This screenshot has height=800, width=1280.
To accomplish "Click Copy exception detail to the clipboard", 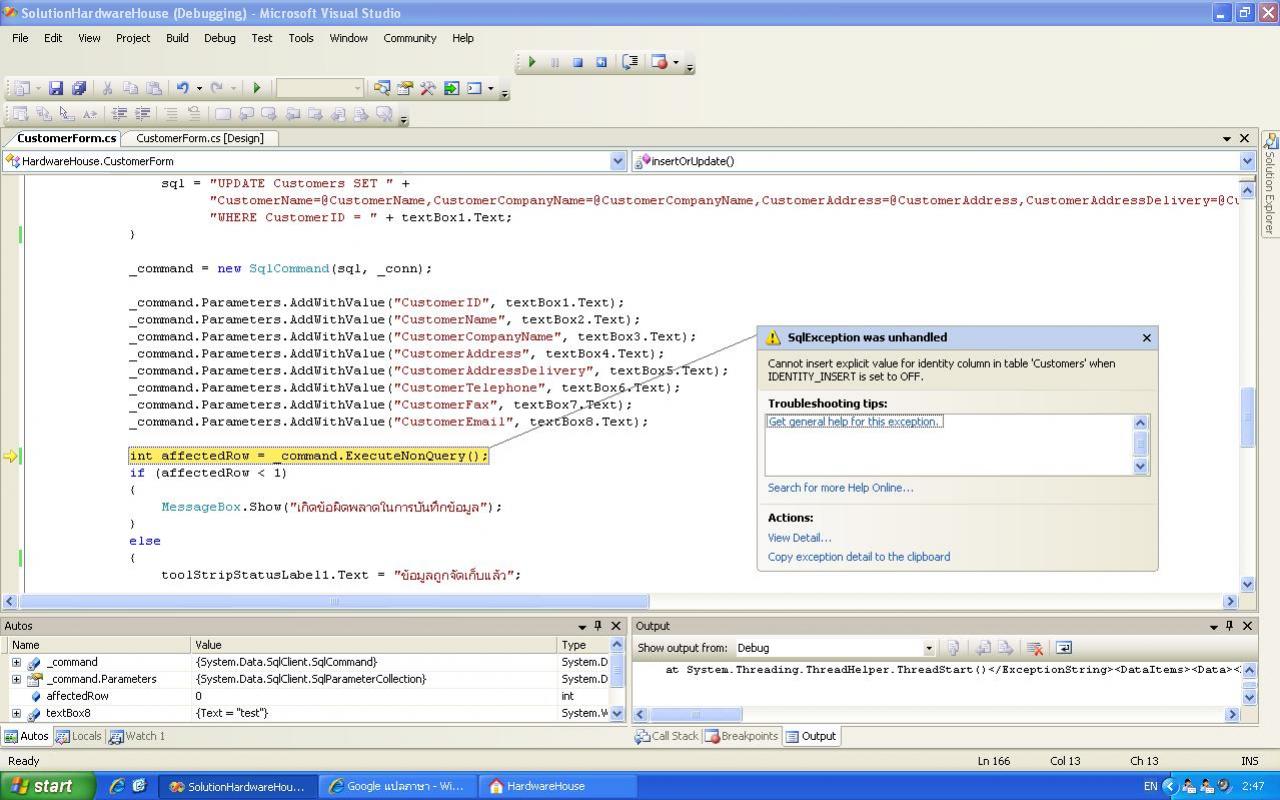I will (859, 557).
